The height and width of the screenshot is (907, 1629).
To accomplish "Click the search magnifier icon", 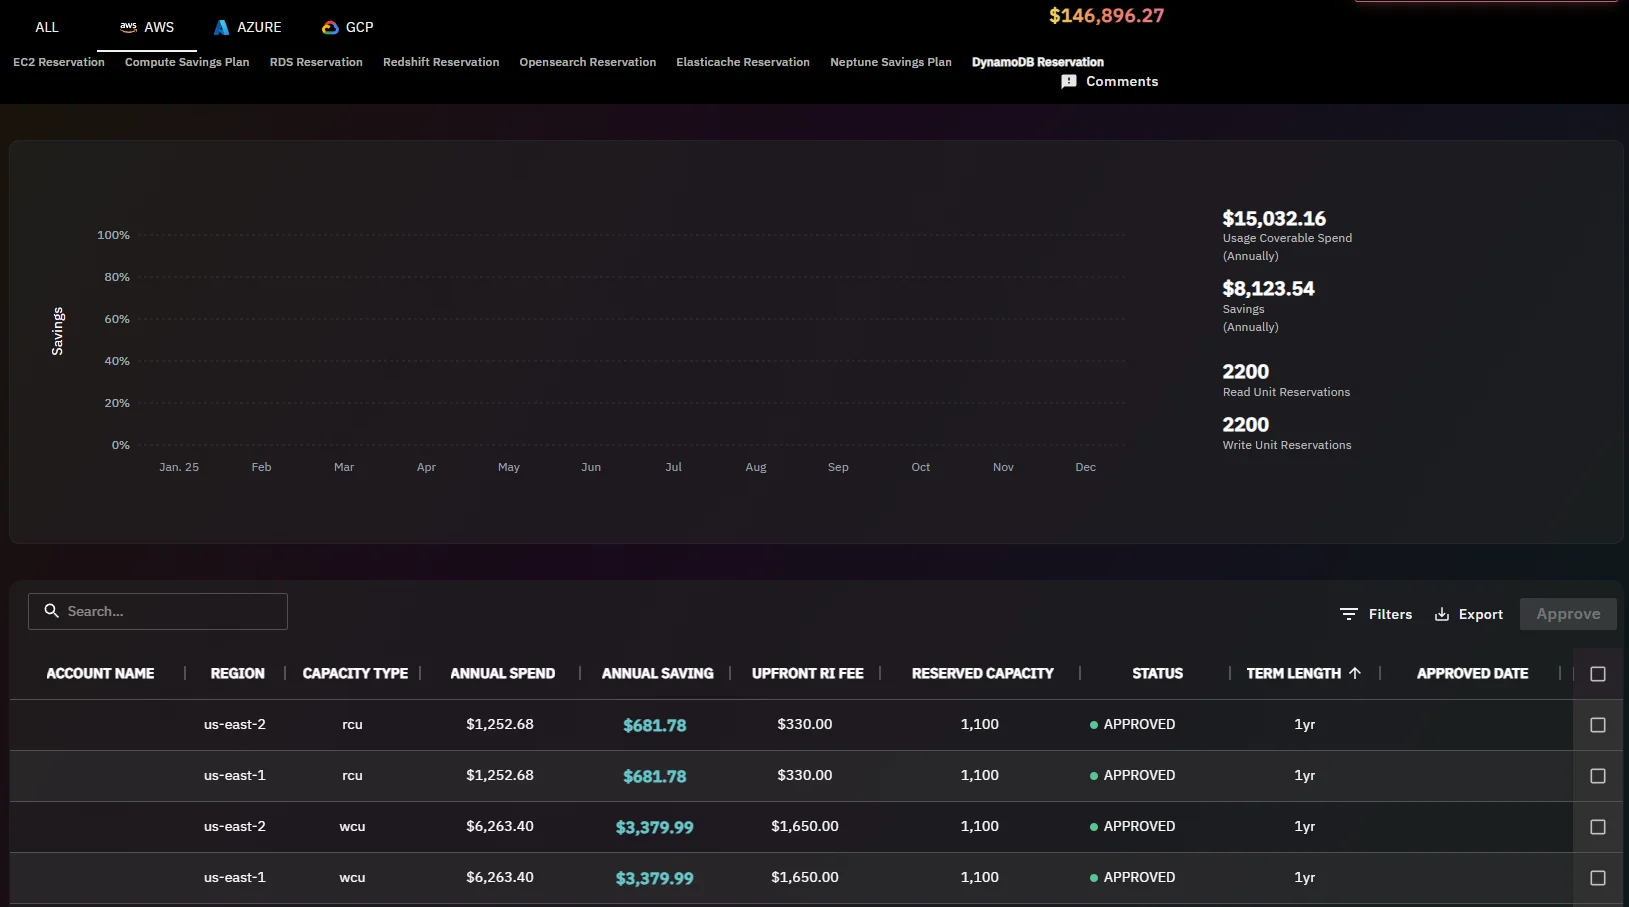I will [x=51, y=610].
